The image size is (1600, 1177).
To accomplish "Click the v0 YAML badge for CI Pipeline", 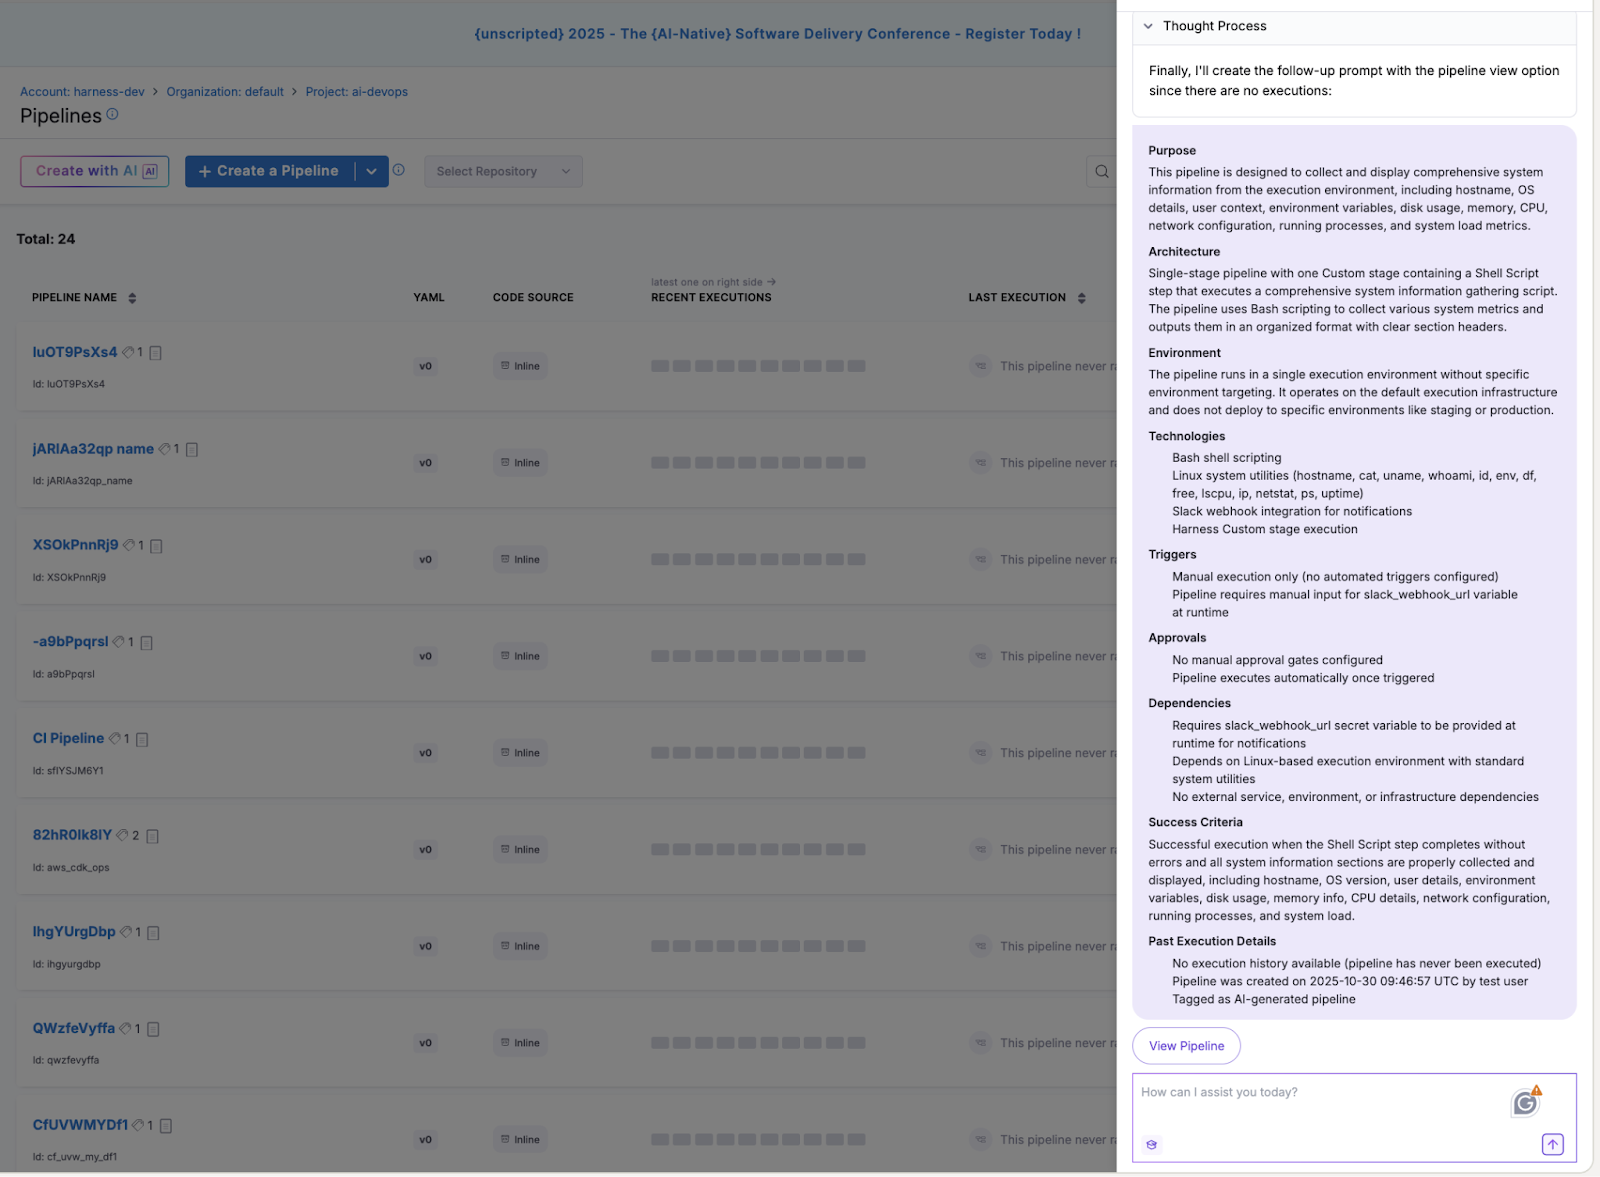I will click(x=425, y=753).
